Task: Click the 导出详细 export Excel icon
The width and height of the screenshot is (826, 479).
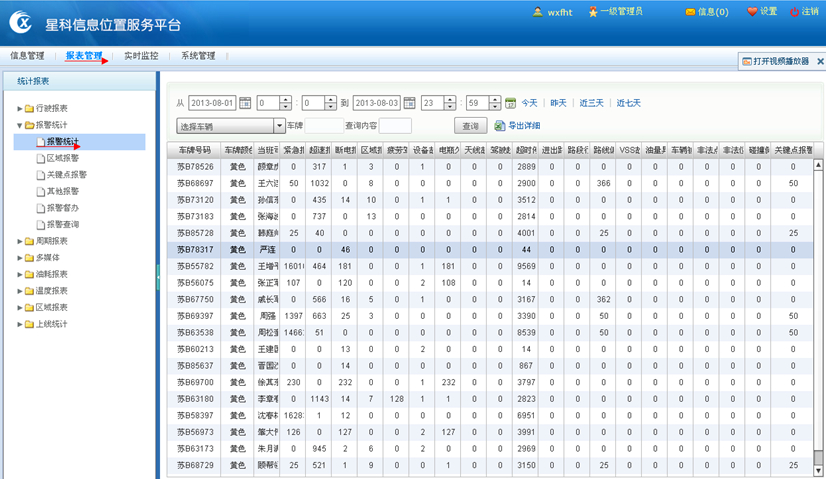Action: [500, 126]
